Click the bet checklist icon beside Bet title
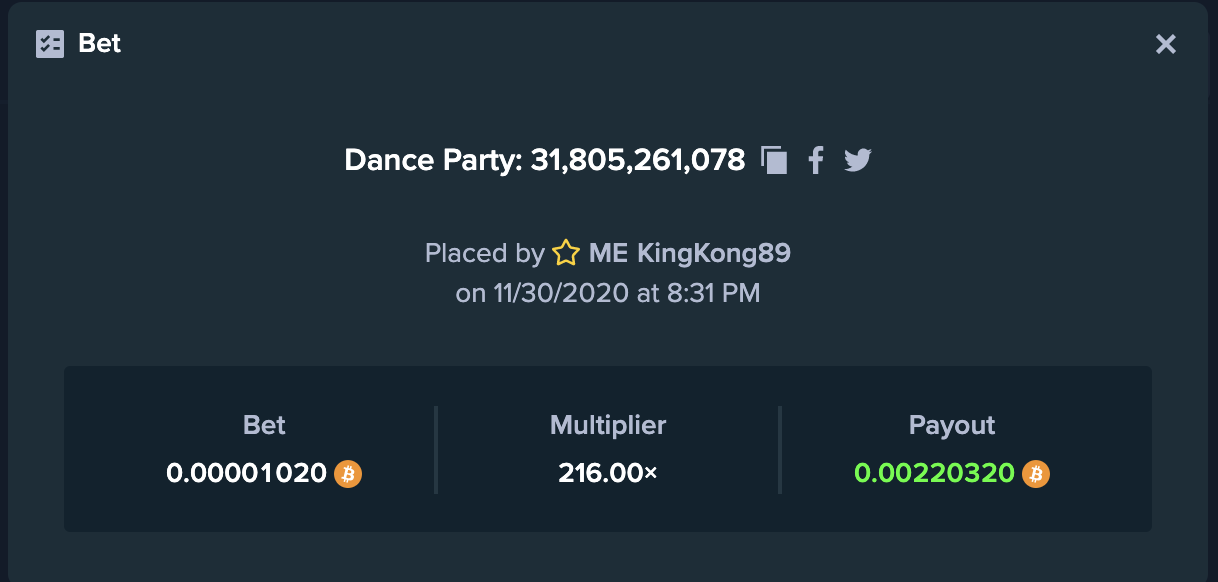Viewport: 1218px width, 582px height. [x=50, y=44]
